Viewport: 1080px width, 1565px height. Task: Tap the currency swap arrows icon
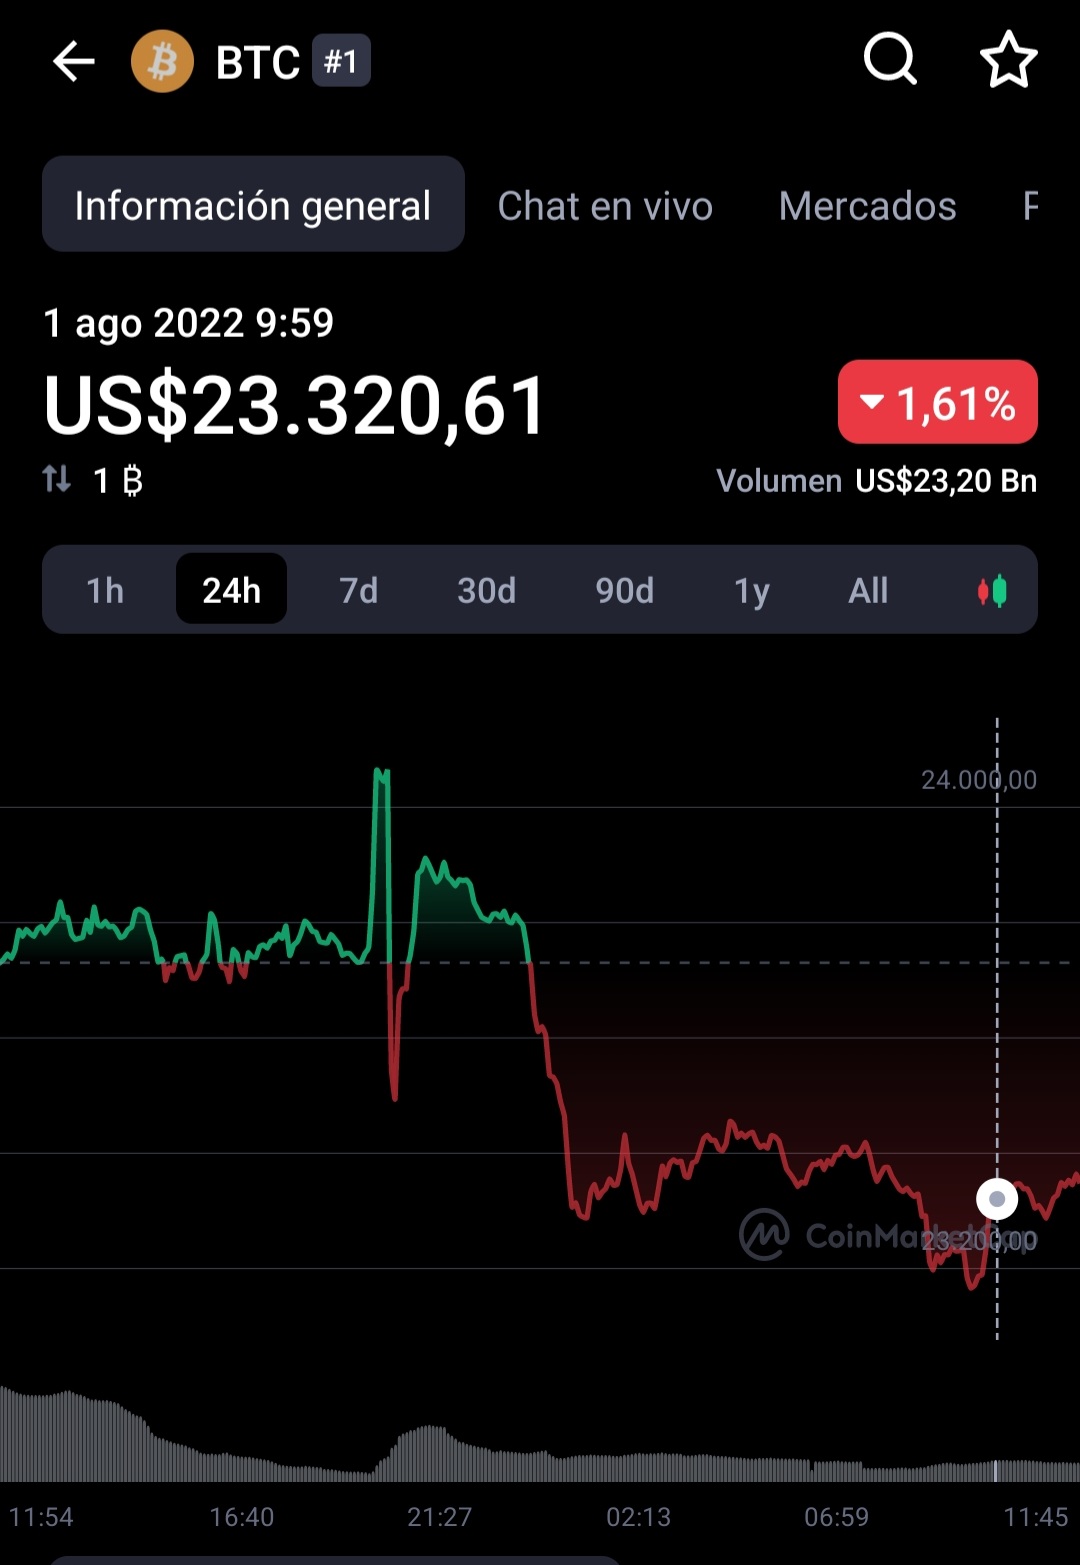click(57, 480)
